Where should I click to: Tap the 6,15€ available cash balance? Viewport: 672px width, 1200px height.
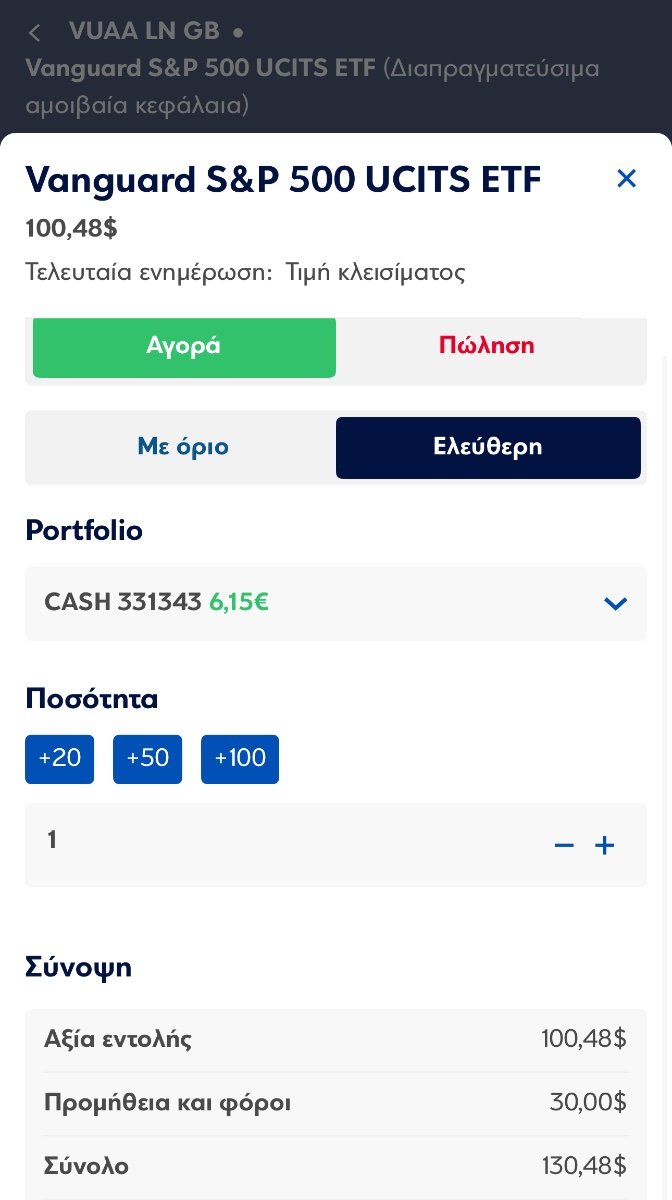point(239,602)
